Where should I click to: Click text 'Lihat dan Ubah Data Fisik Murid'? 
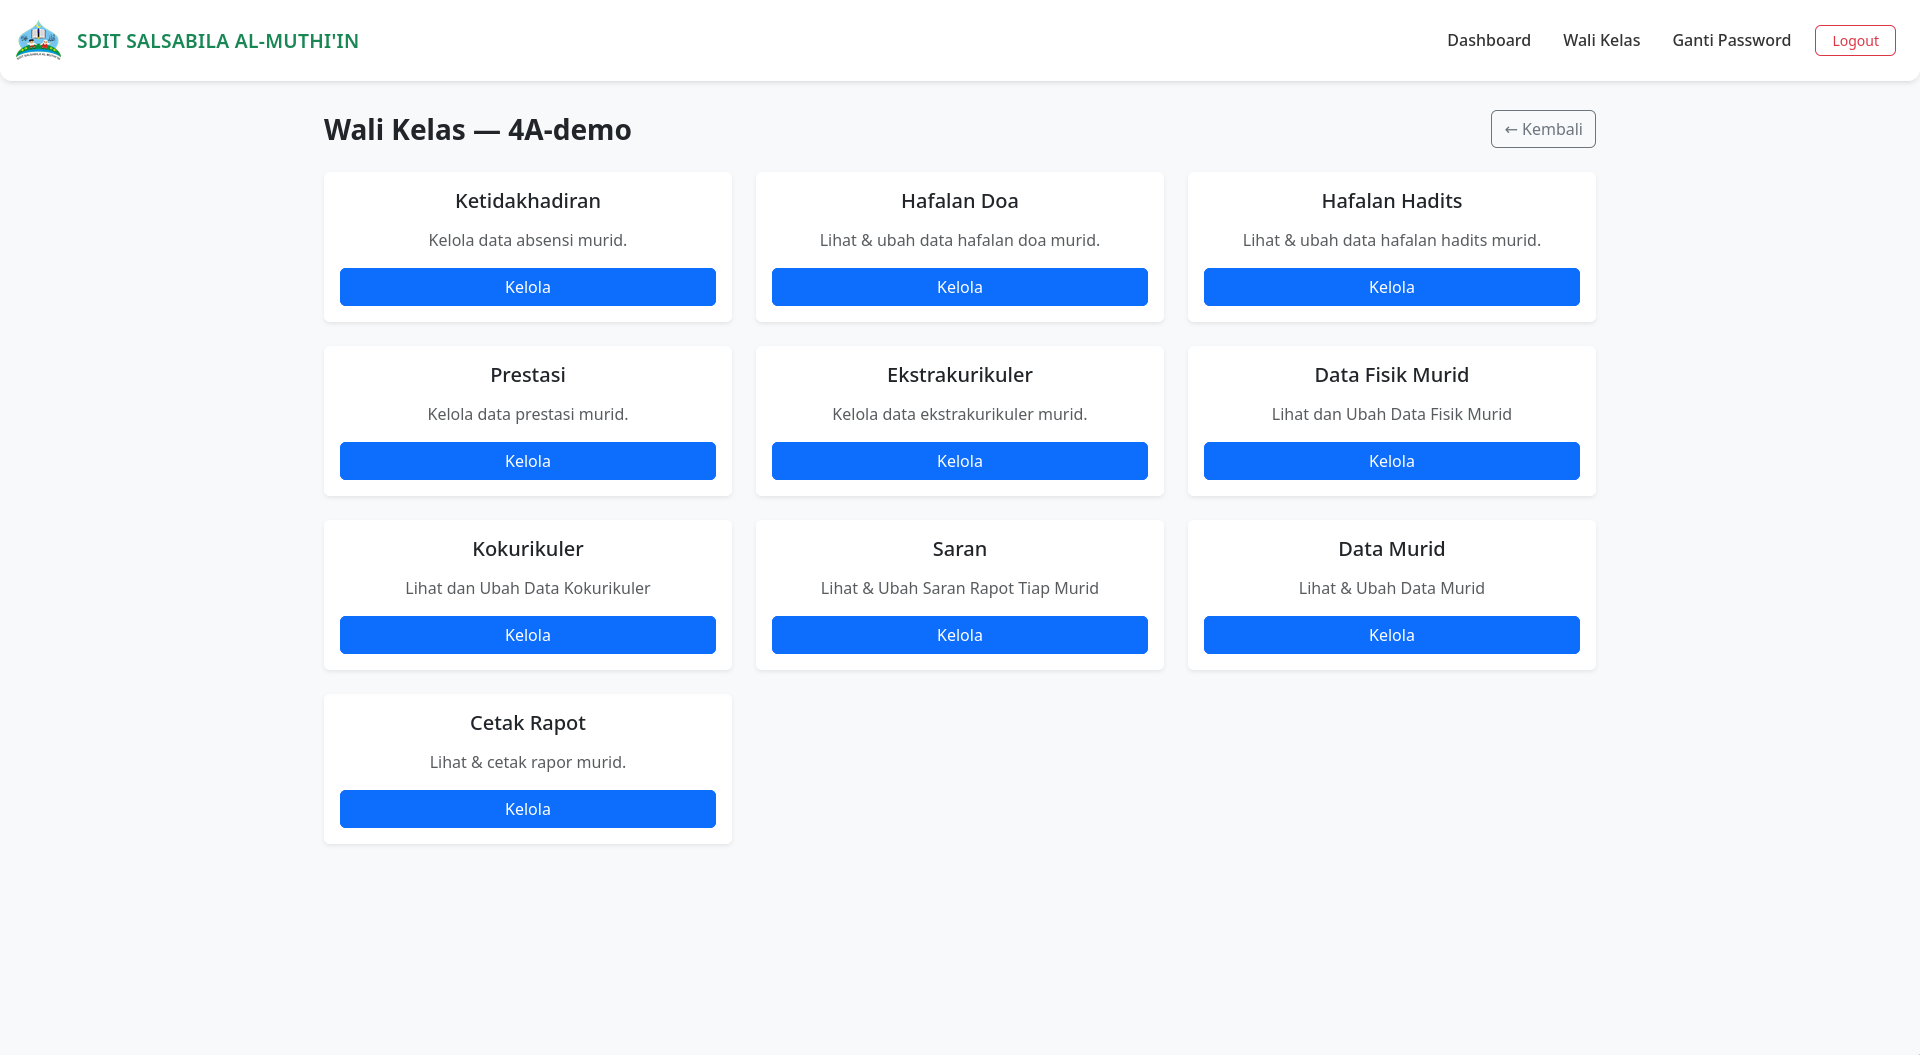click(x=1392, y=414)
